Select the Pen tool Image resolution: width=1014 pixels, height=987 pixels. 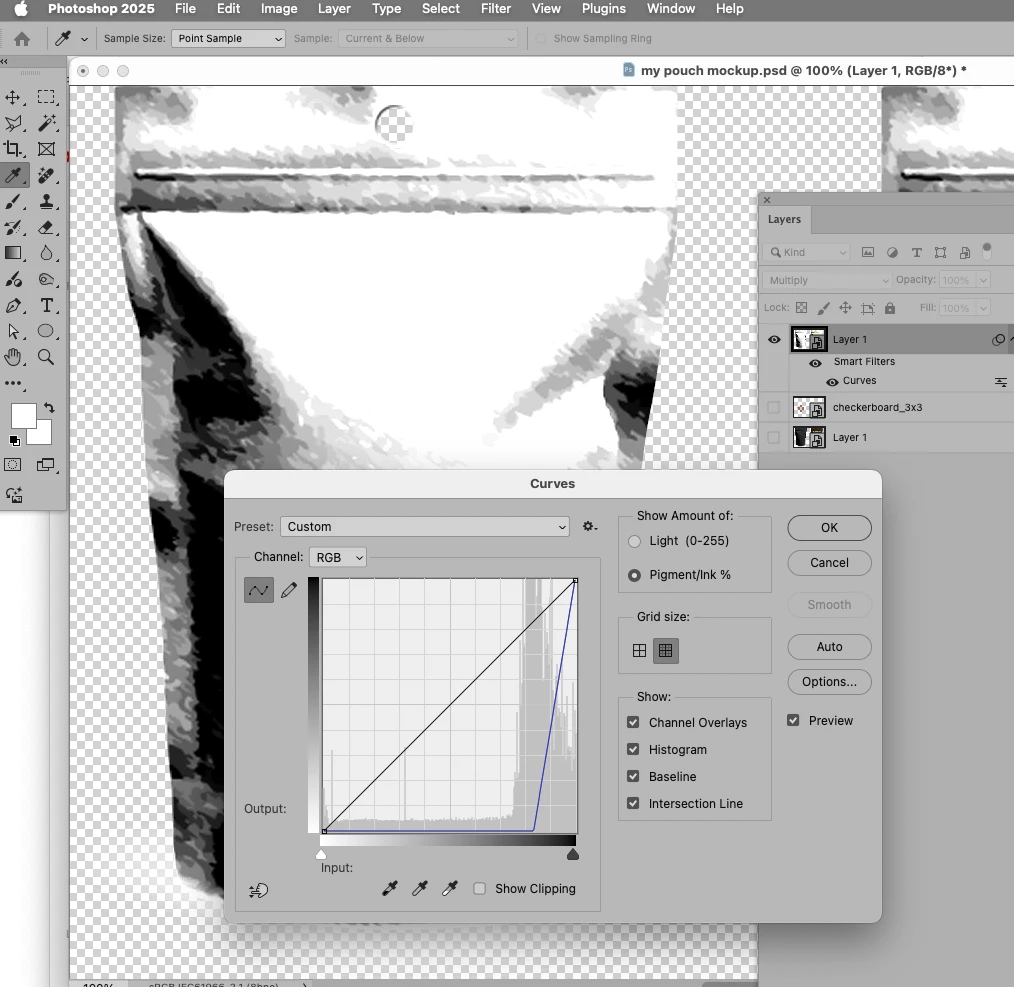[13, 306]
